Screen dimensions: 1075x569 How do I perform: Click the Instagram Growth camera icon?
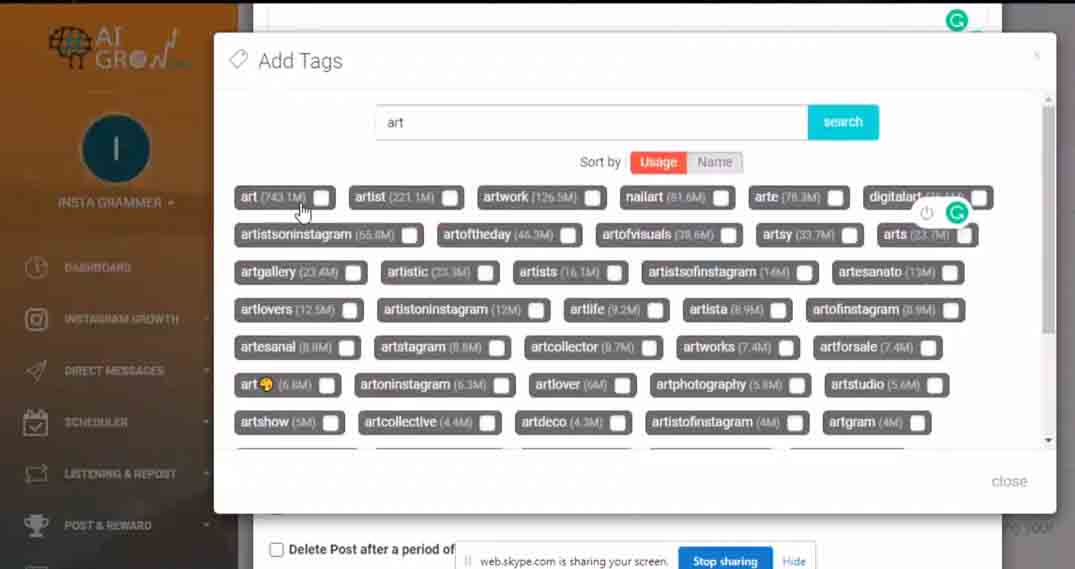36,319
